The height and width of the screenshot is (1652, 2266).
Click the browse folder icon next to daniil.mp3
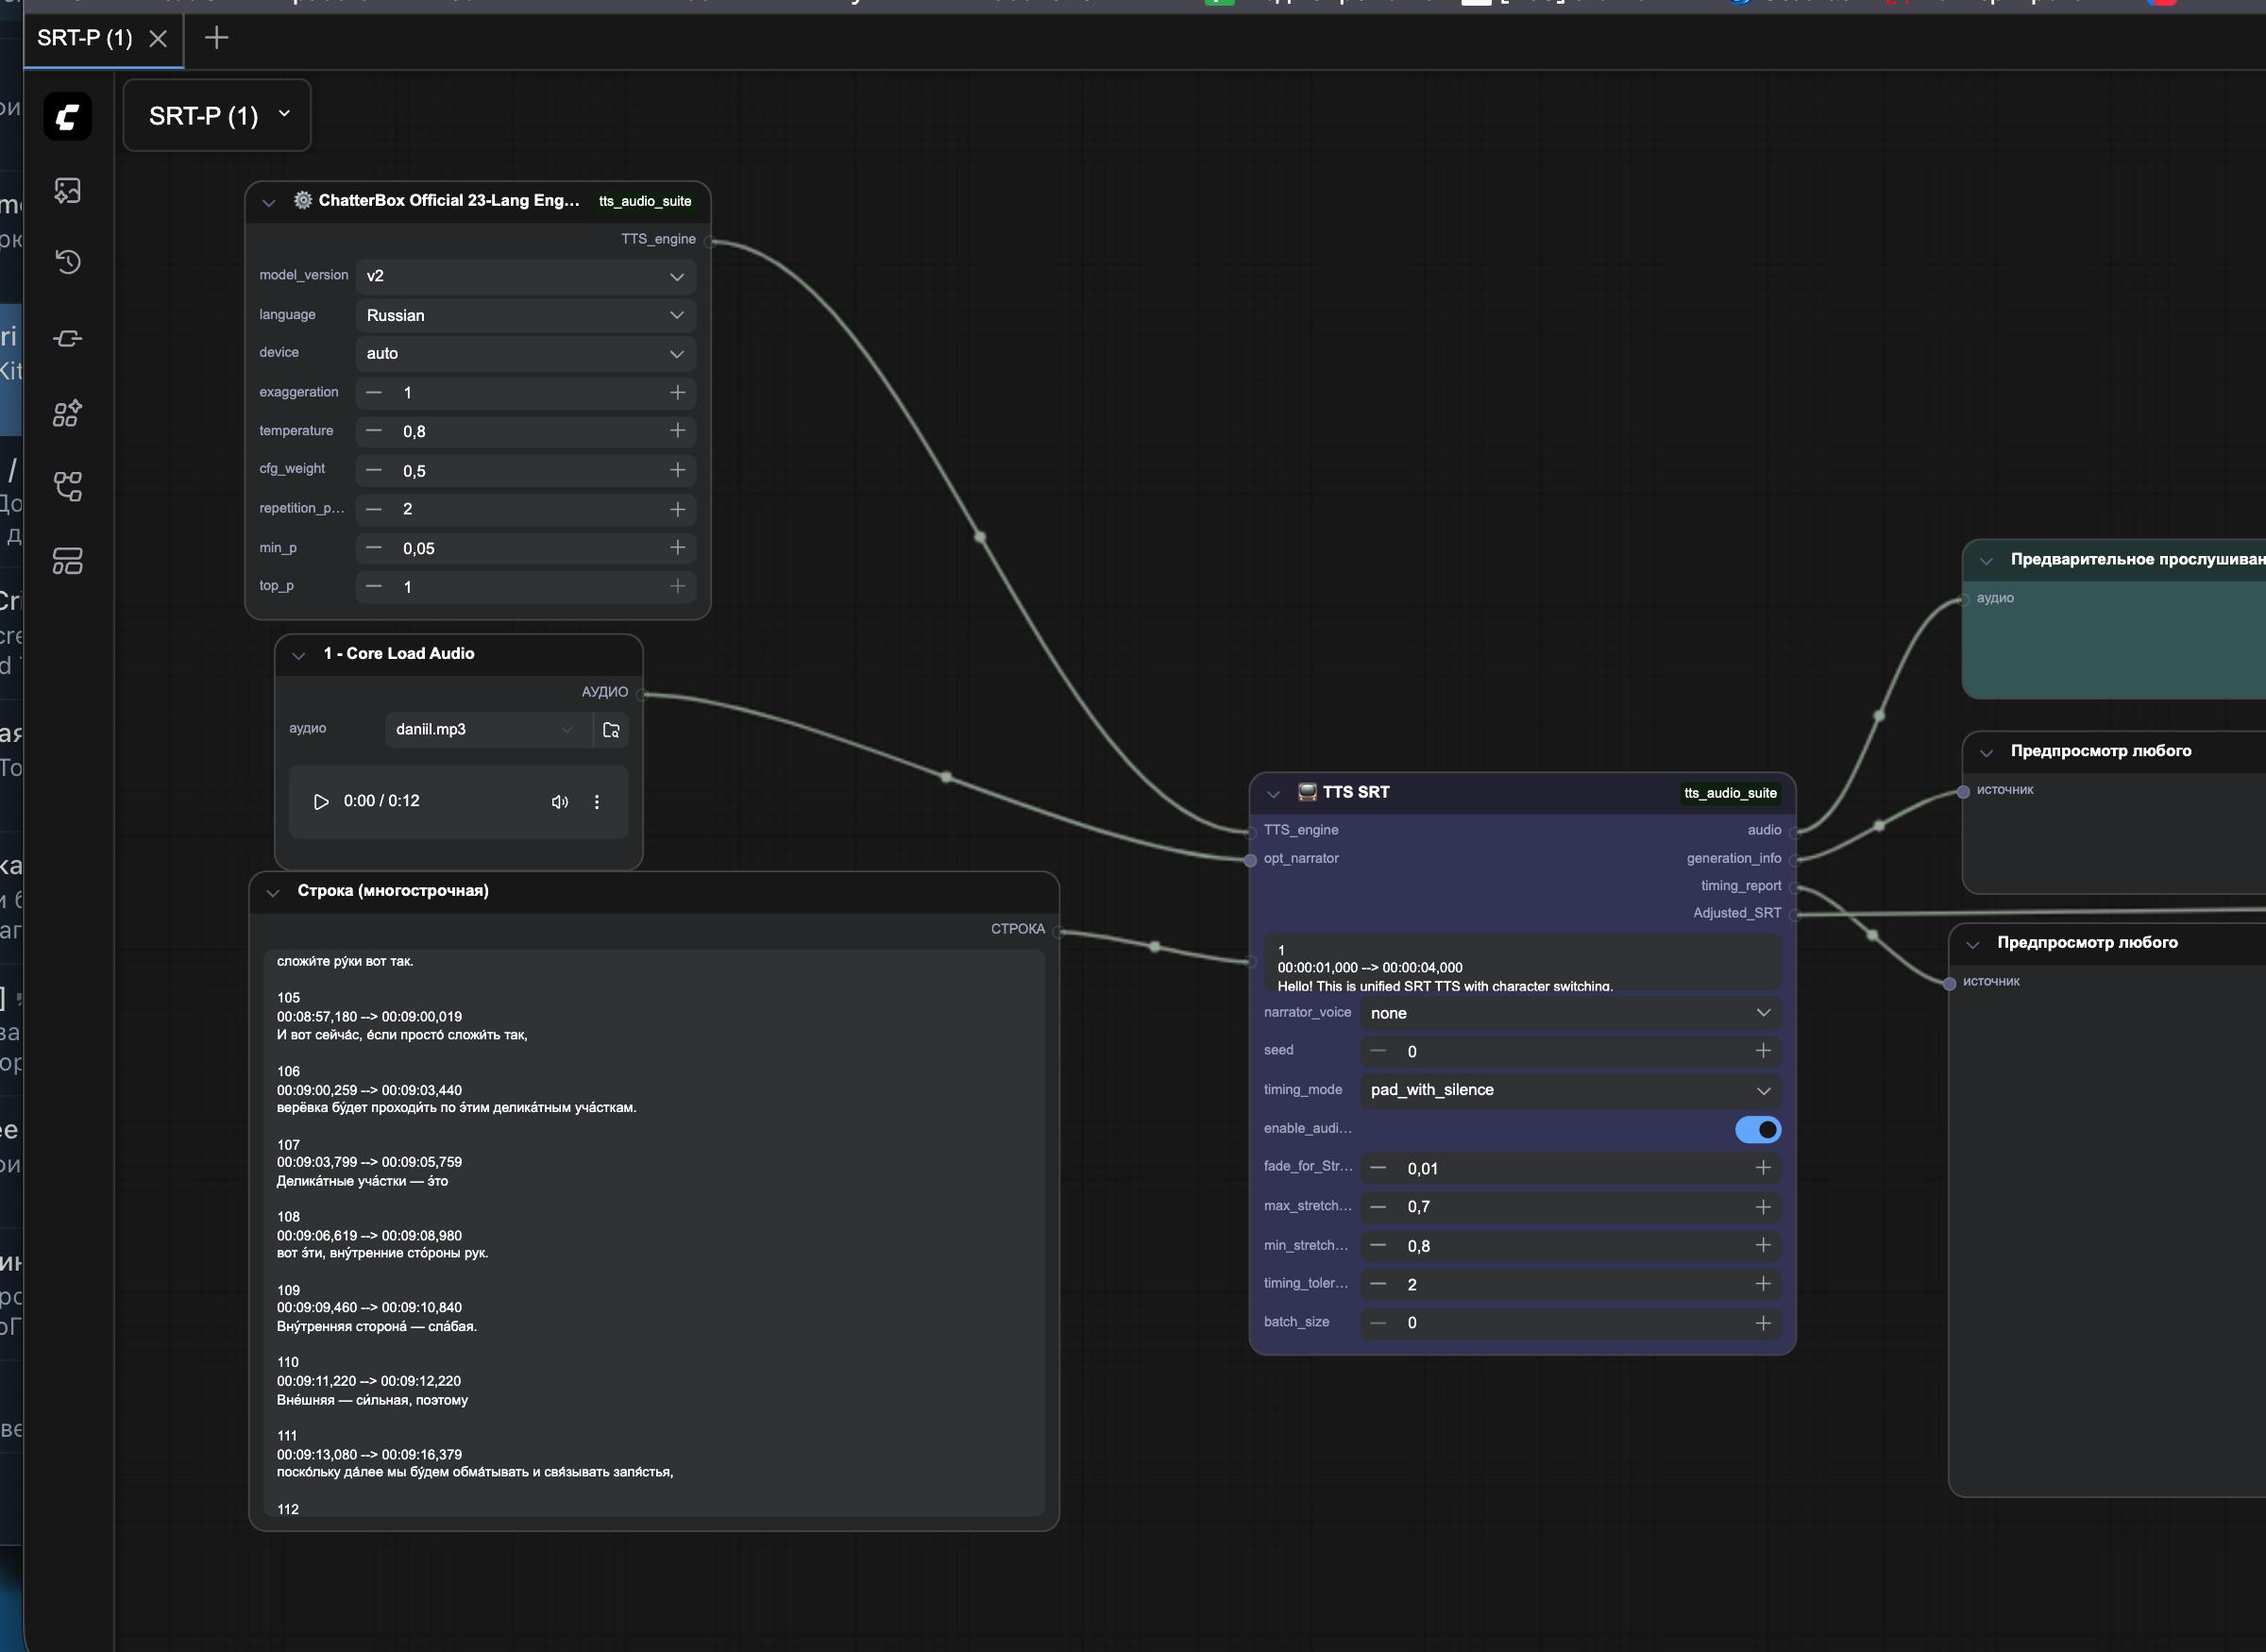tap(611, 730)
